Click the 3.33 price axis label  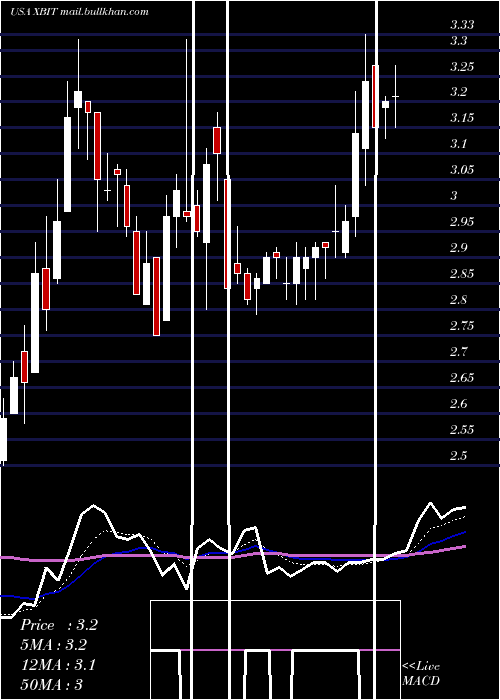[462, 25]
